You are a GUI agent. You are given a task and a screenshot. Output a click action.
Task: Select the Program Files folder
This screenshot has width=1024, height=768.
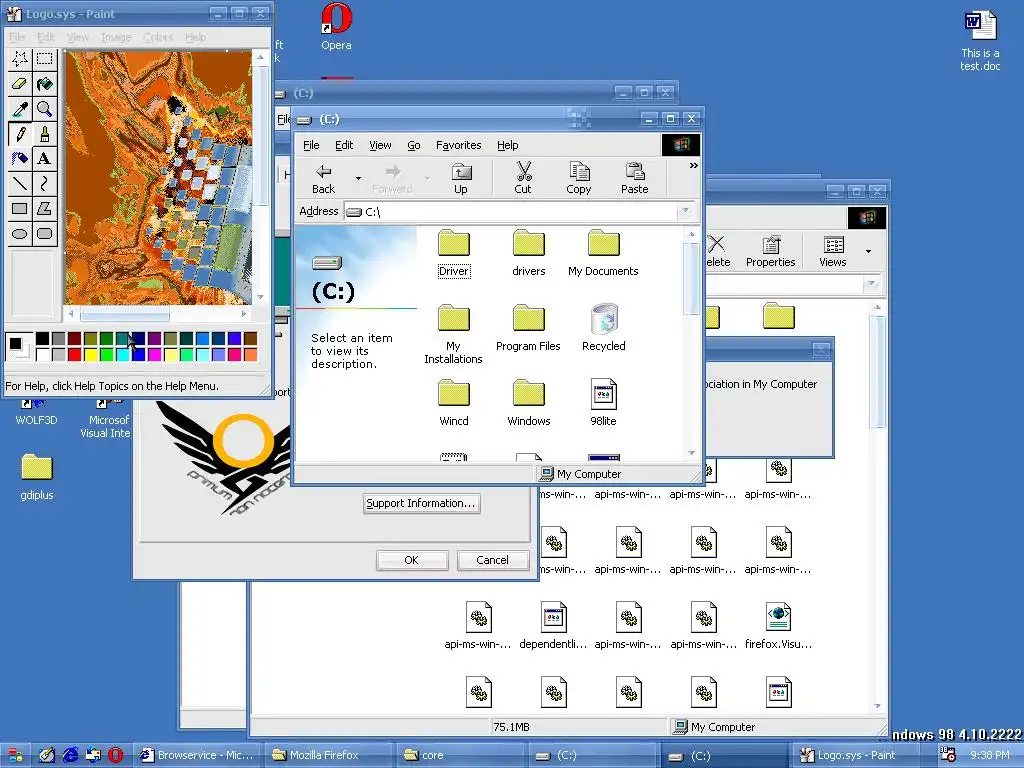pyautogui.click(x=528, y=328)
